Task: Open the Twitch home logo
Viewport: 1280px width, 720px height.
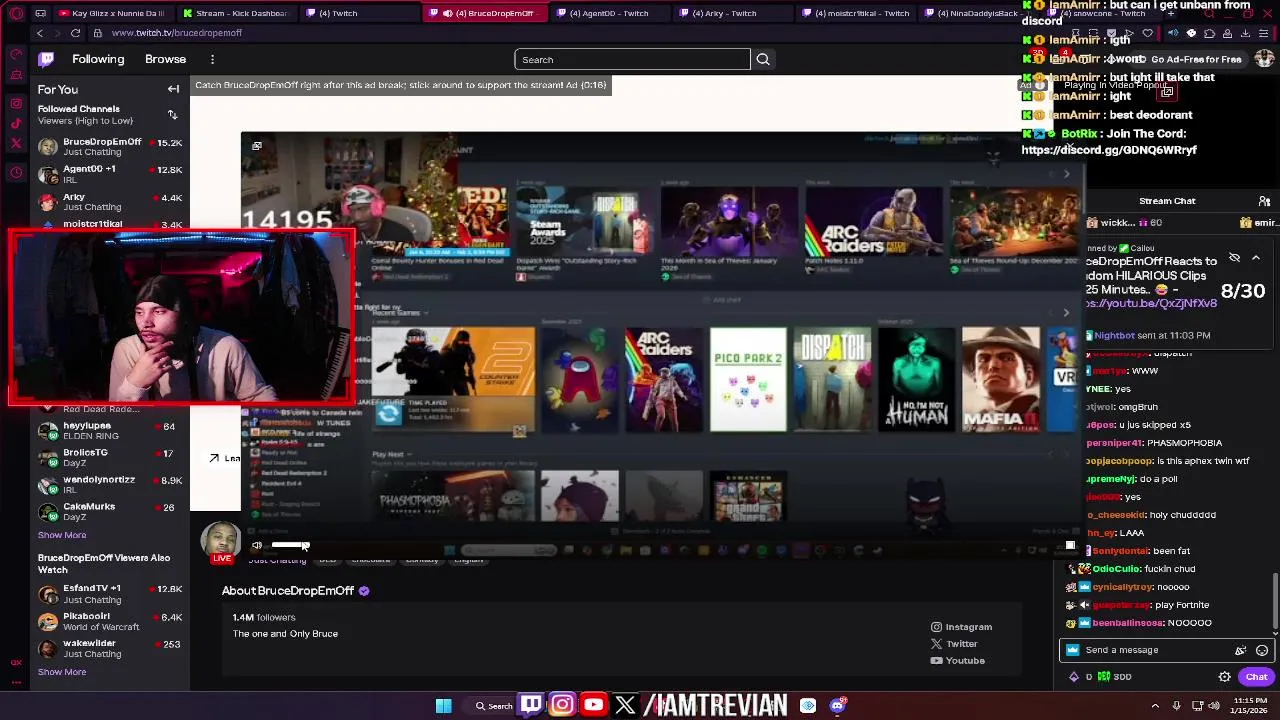Action: 46,59
